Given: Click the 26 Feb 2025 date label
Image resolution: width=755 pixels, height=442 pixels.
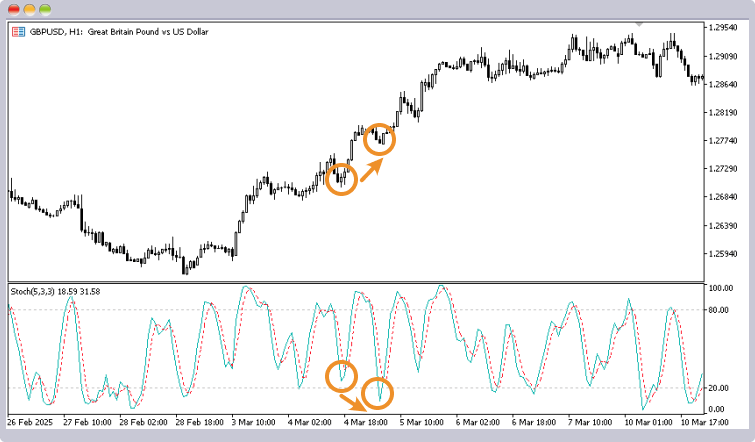Looking at the screenshot, I should point(33,423).
